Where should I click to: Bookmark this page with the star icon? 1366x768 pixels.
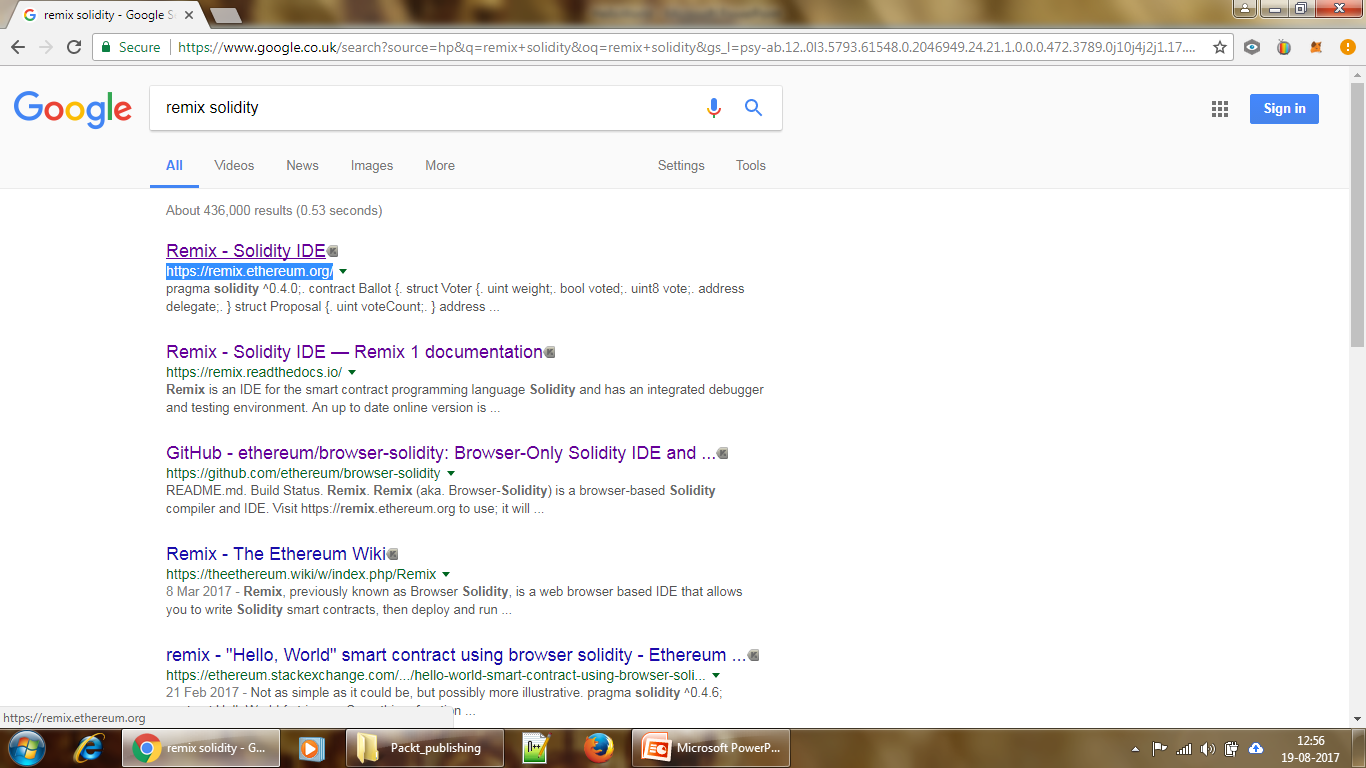[x=1219, y=47]
